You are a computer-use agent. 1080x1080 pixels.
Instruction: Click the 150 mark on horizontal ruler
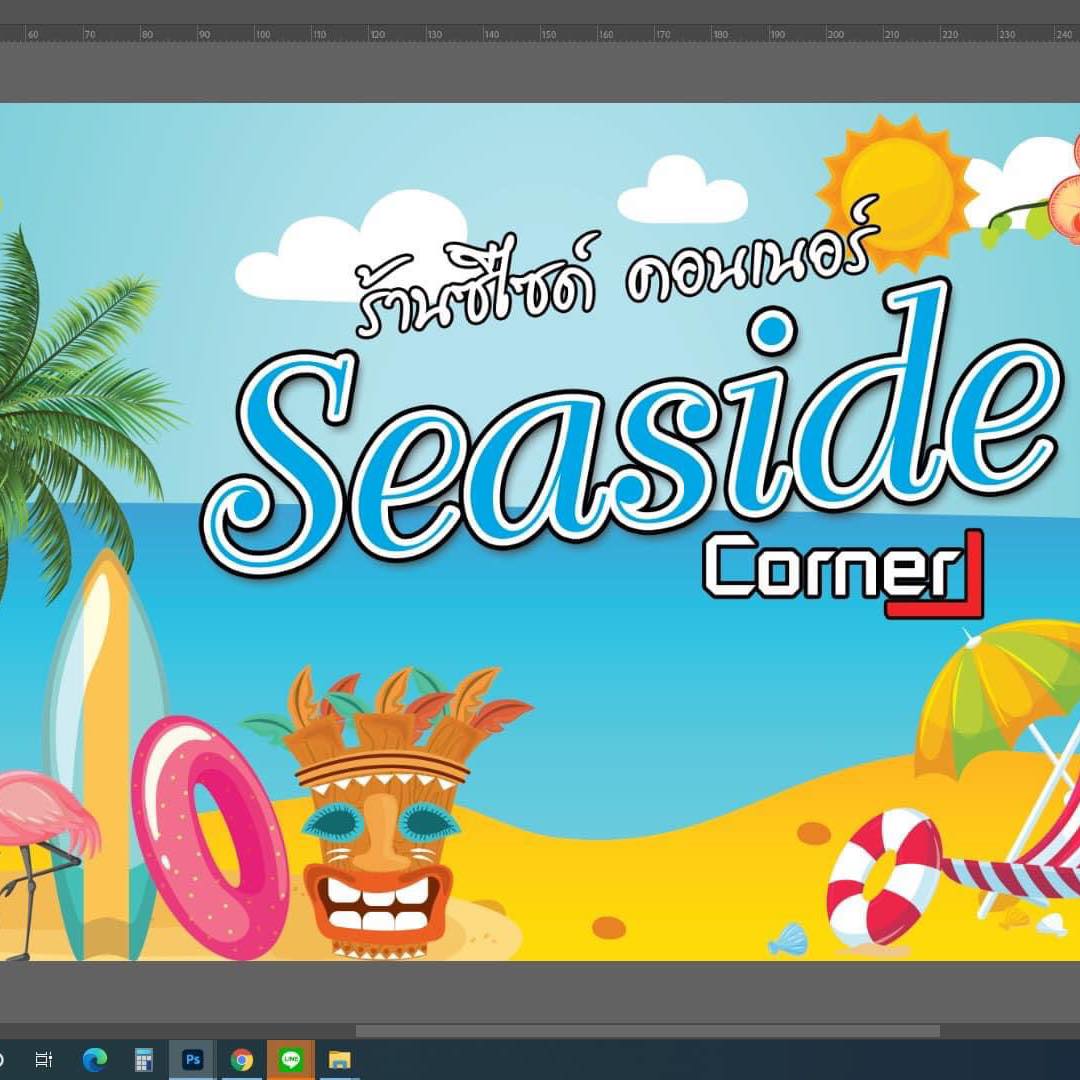tap(548, 34)
